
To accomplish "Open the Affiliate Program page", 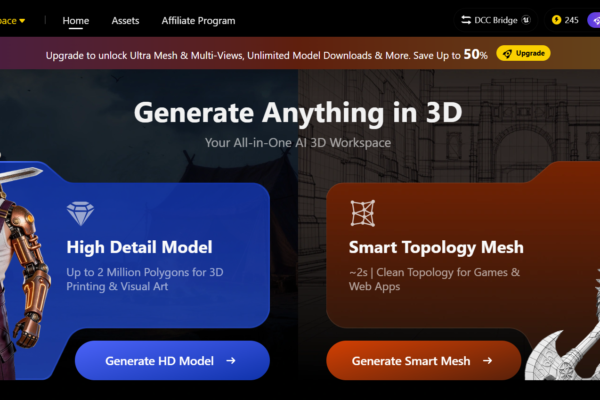I will tap(198, 21).
